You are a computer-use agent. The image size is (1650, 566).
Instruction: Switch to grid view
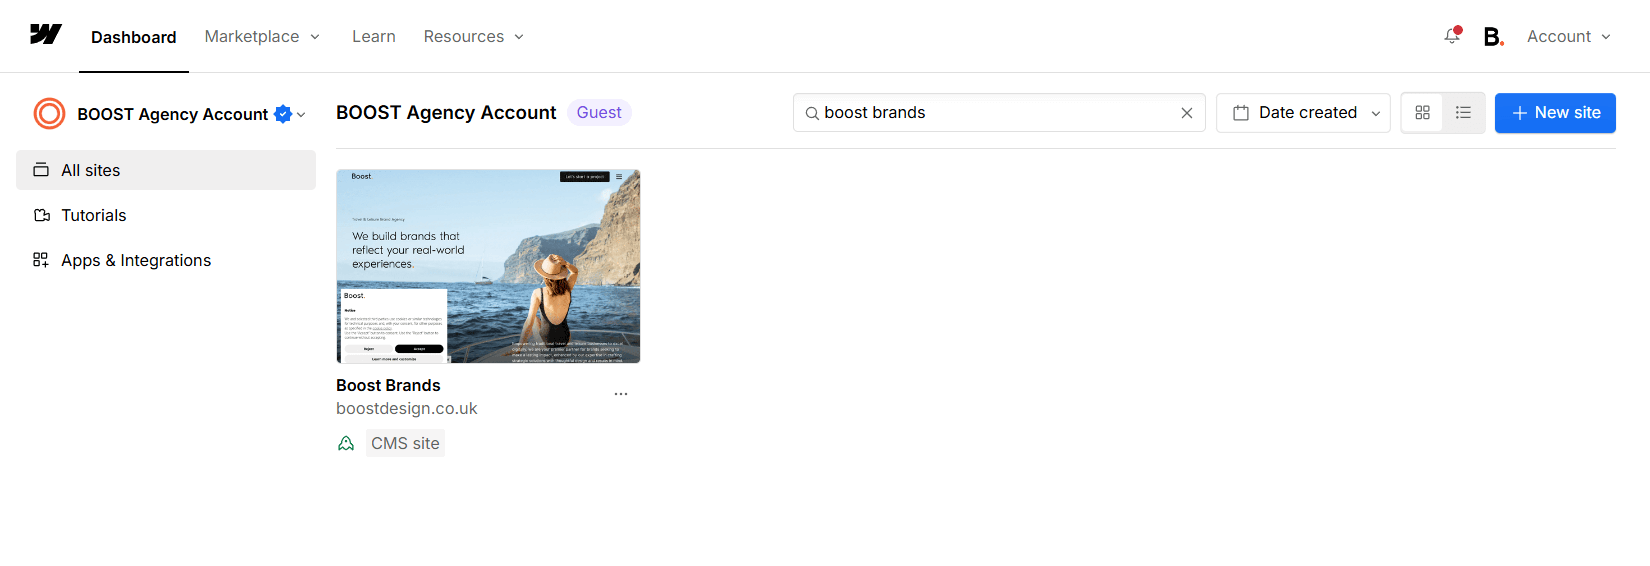[x=1422, y=113]
